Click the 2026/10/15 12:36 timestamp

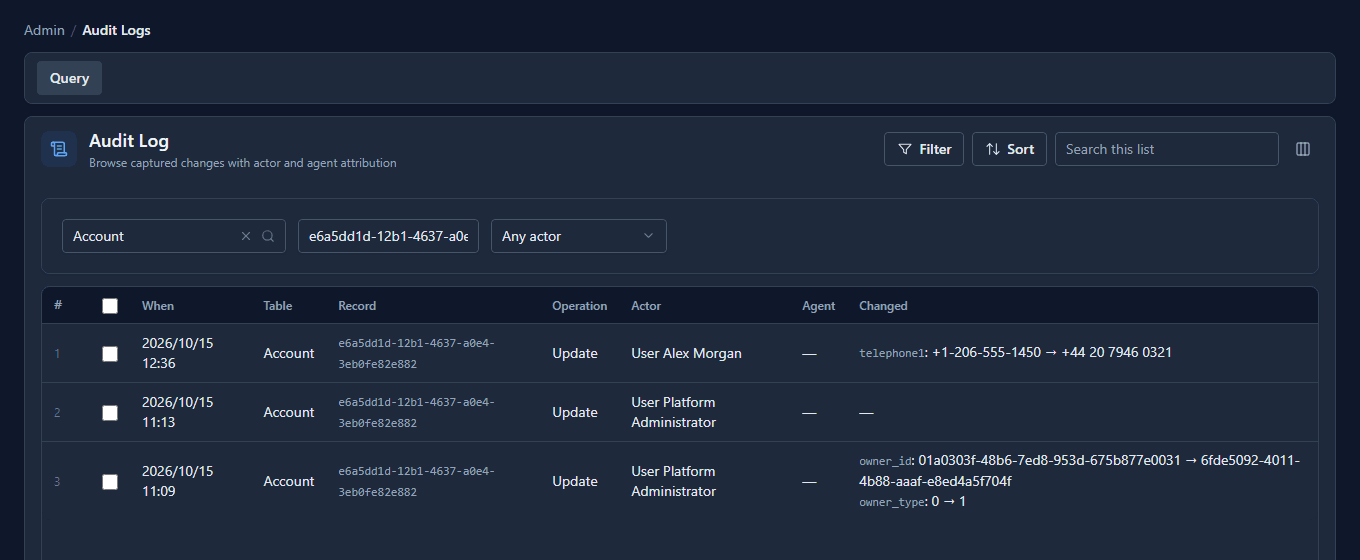178,353
